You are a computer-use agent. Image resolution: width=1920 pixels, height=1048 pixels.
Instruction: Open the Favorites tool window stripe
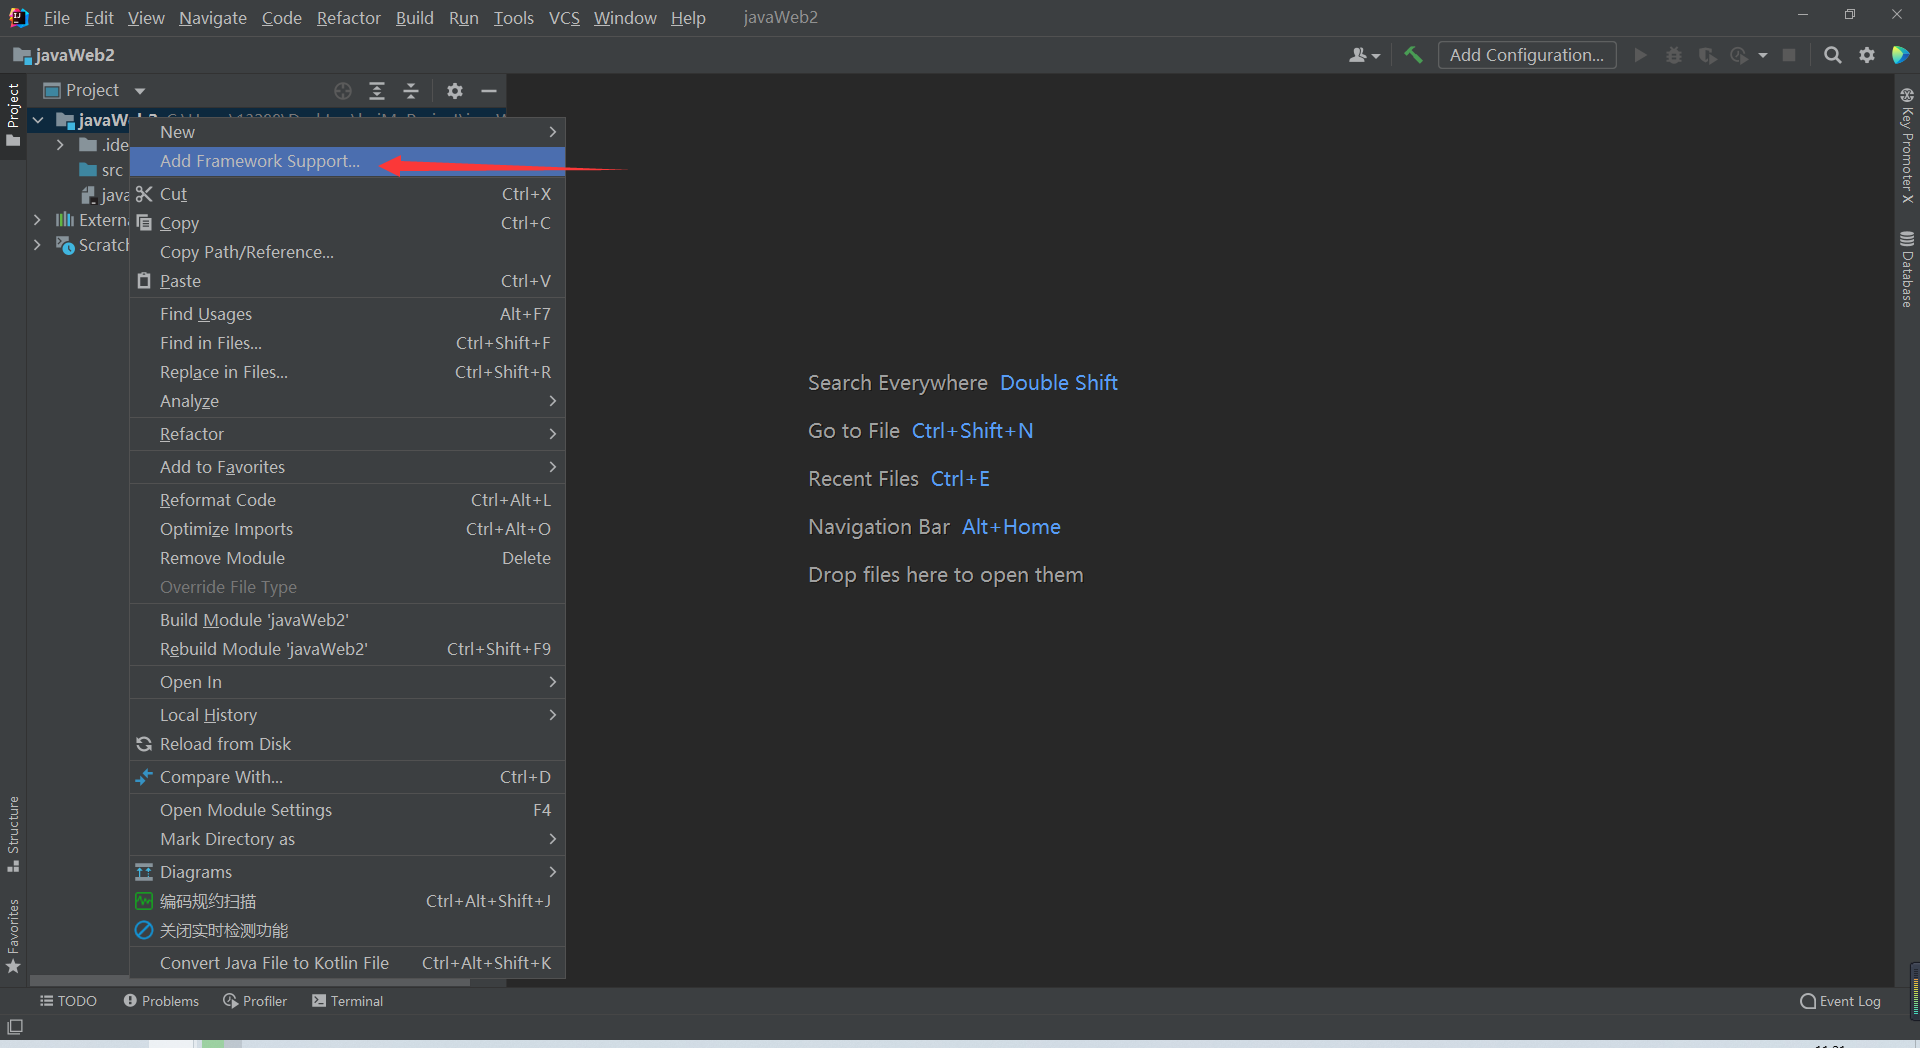click(13, 936)
